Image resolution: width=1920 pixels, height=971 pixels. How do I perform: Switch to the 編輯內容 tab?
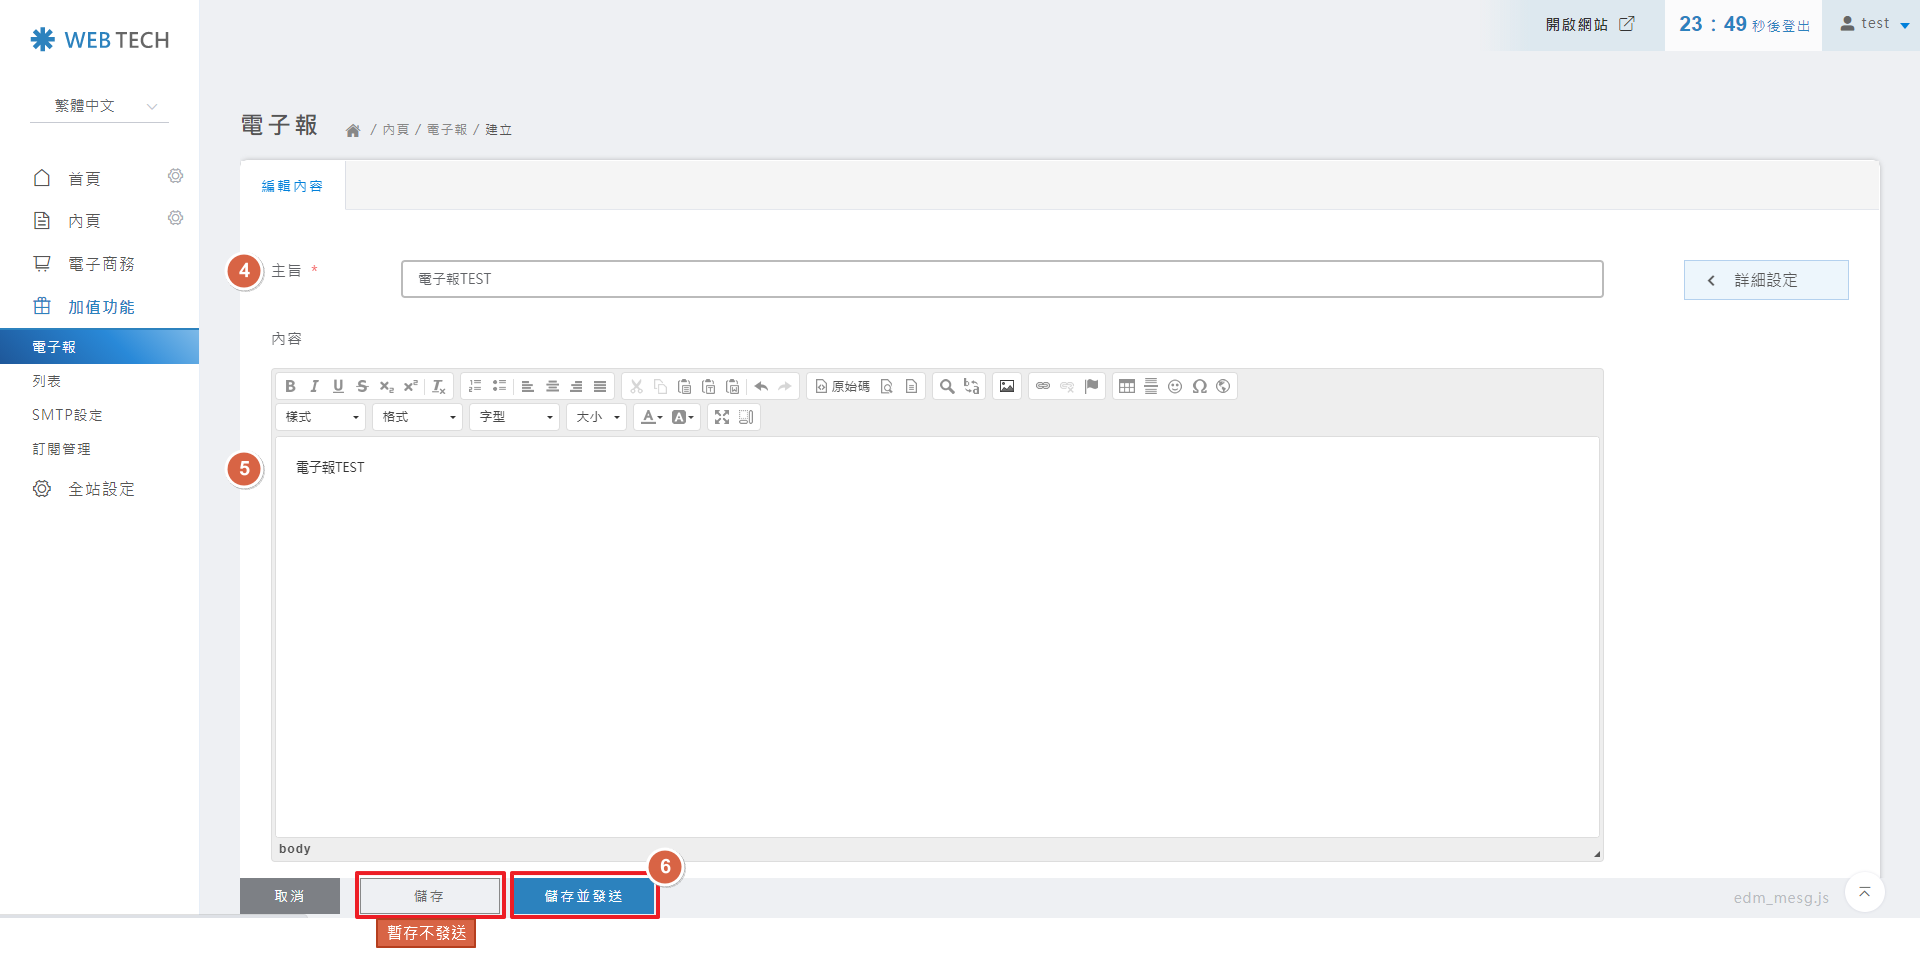[292, 186]
